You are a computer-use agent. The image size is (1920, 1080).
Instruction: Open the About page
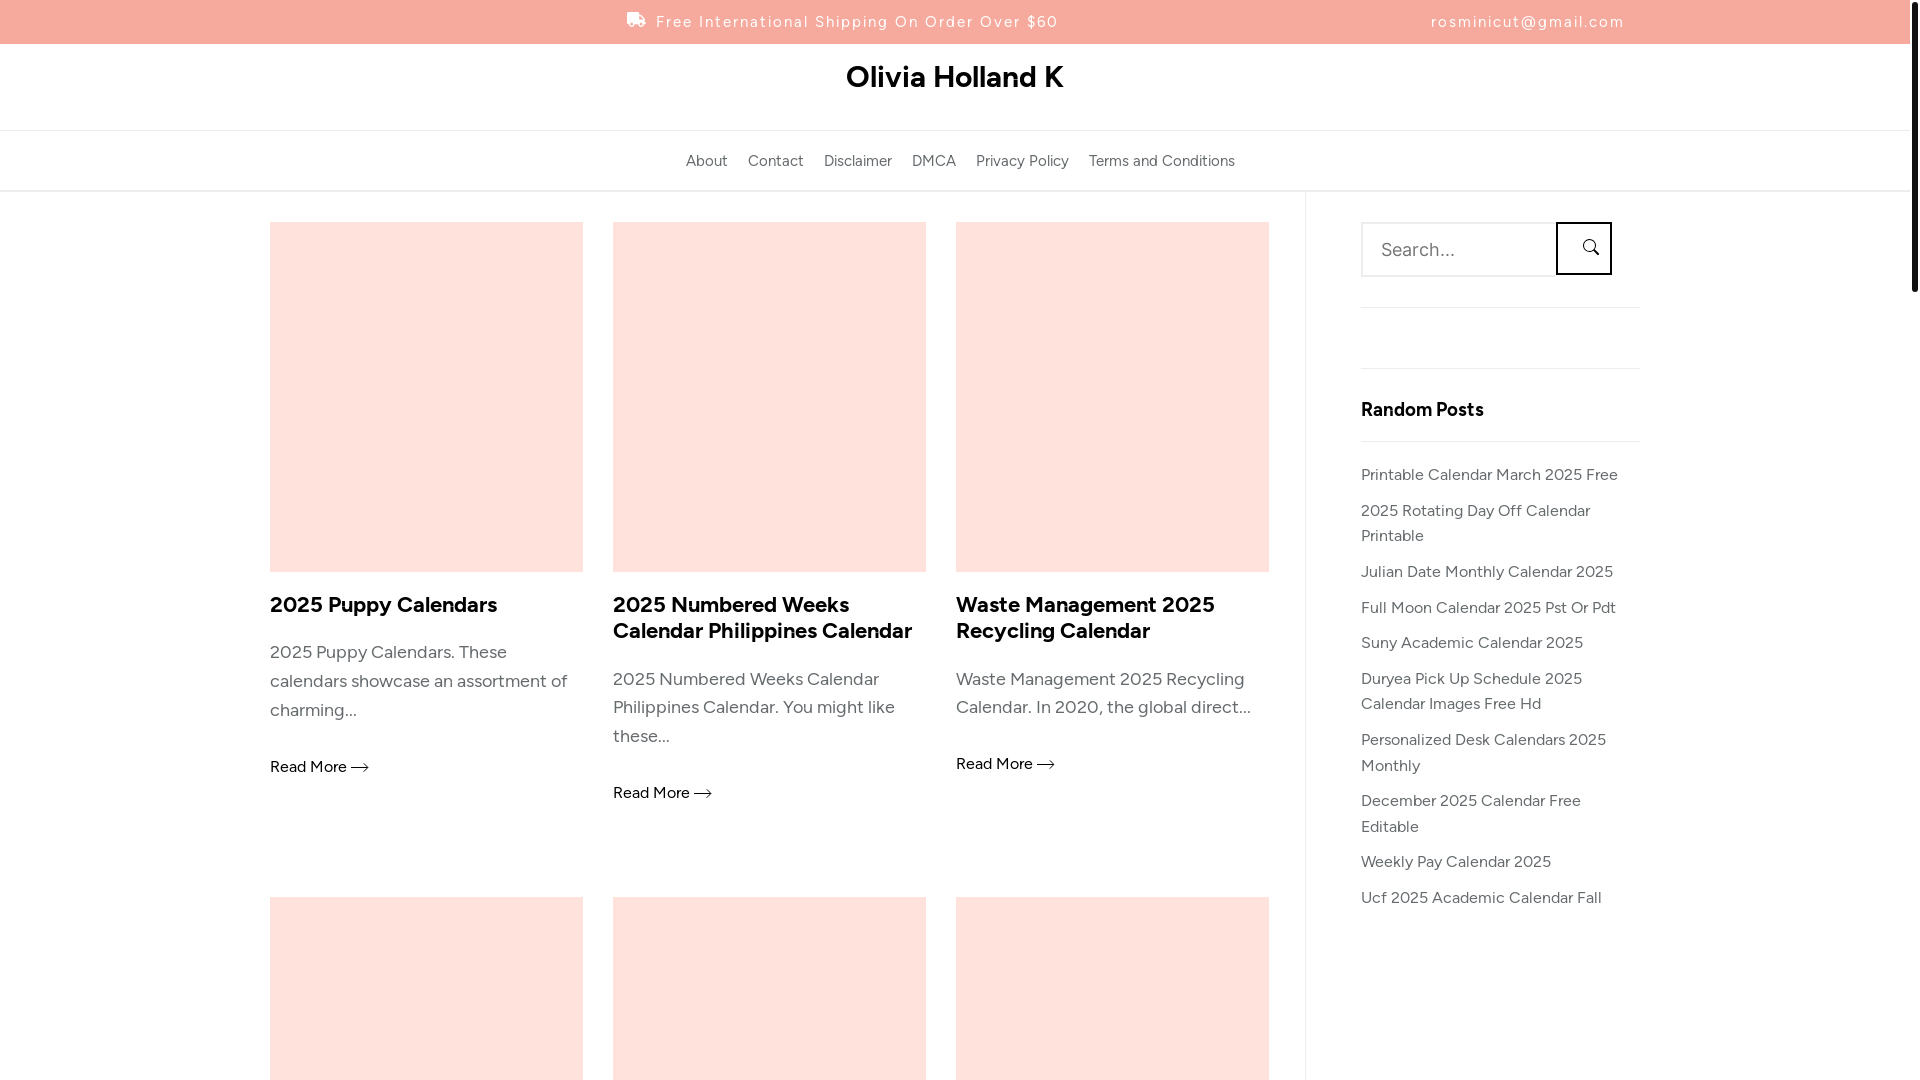tap(706, 161)
